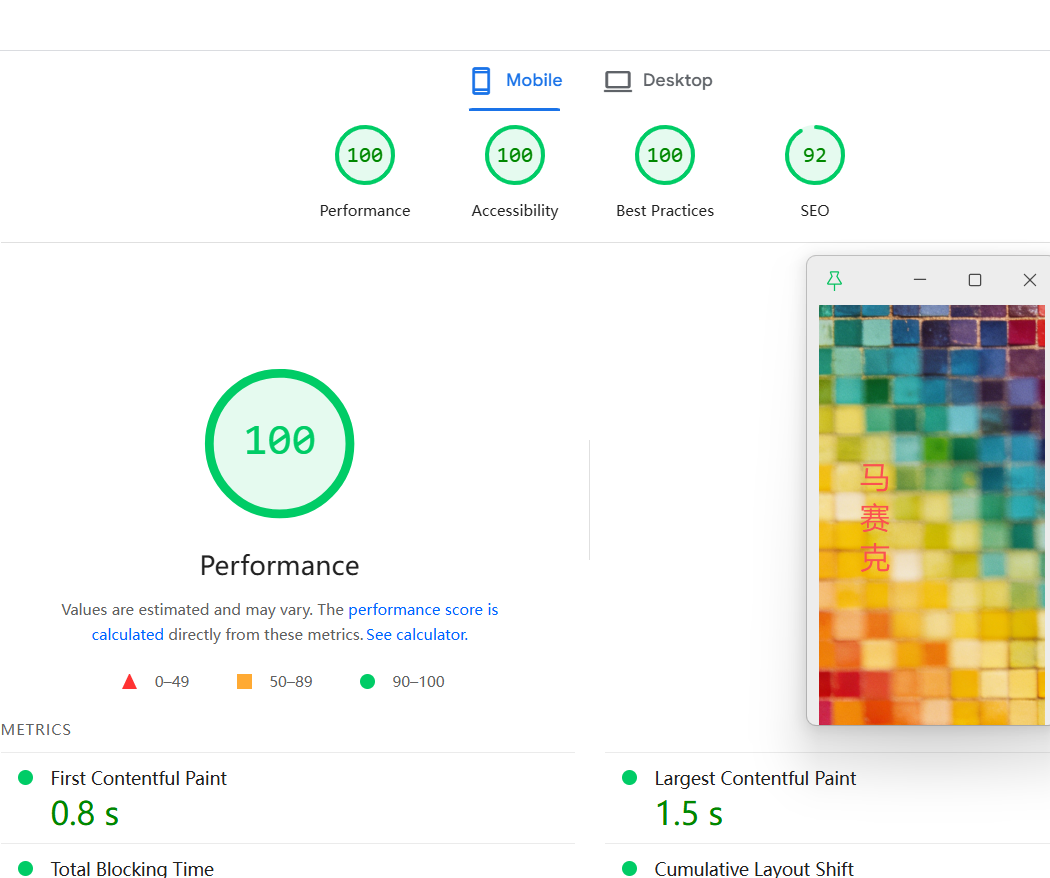Screen dimensions: 1050x878
Task: Click the mobile phone icon
Action: click(x=481, y=80)
